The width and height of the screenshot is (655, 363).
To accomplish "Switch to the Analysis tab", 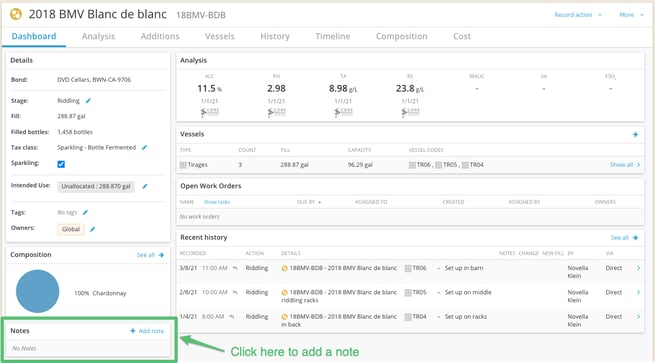I will 98,36.
